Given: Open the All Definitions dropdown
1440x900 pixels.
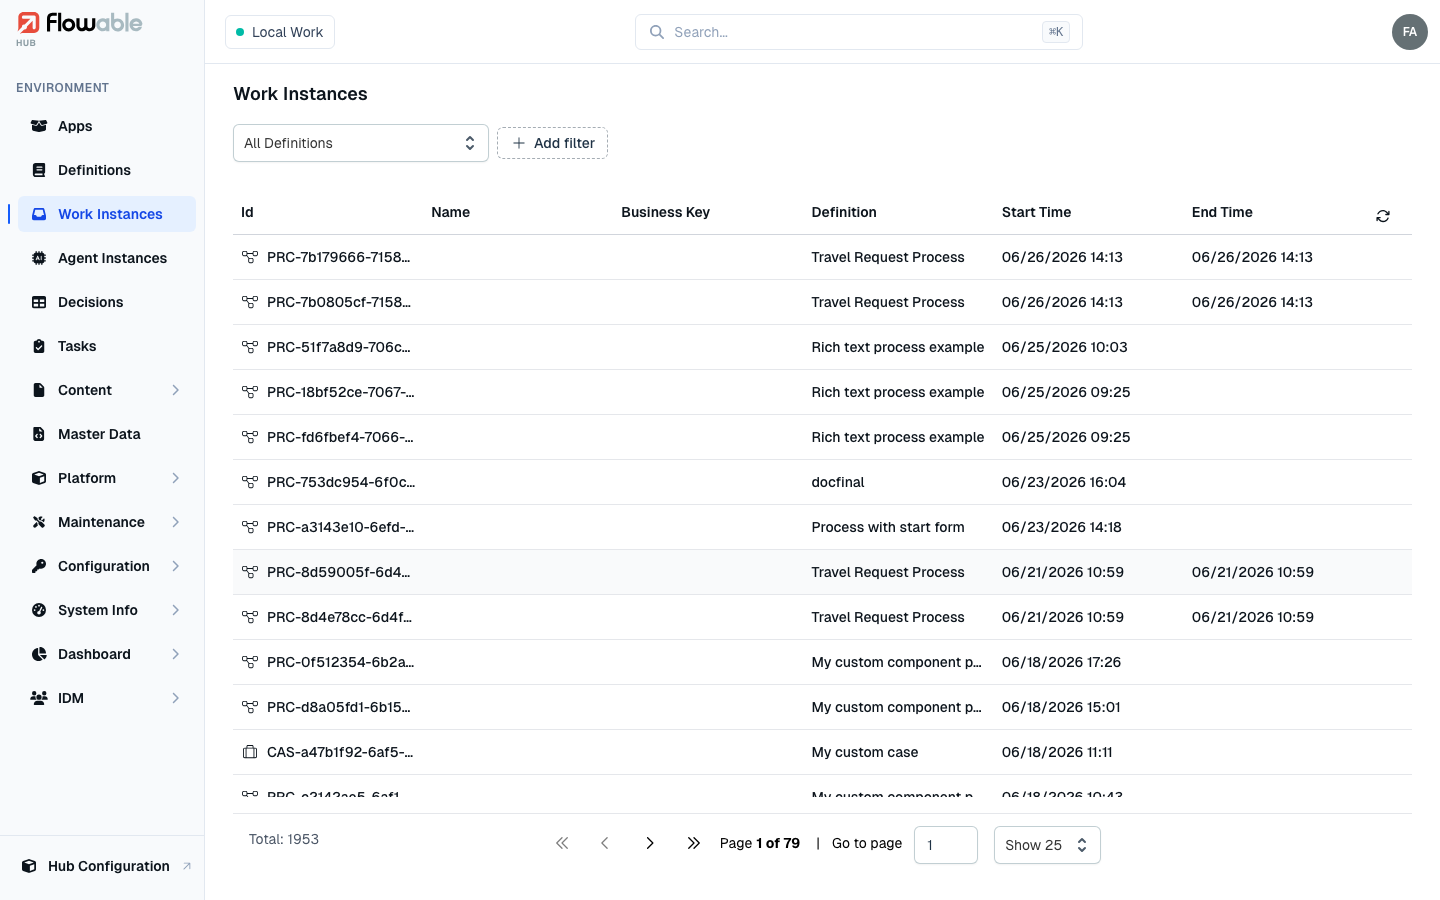Looking at the screenshot, I should 361,143.
